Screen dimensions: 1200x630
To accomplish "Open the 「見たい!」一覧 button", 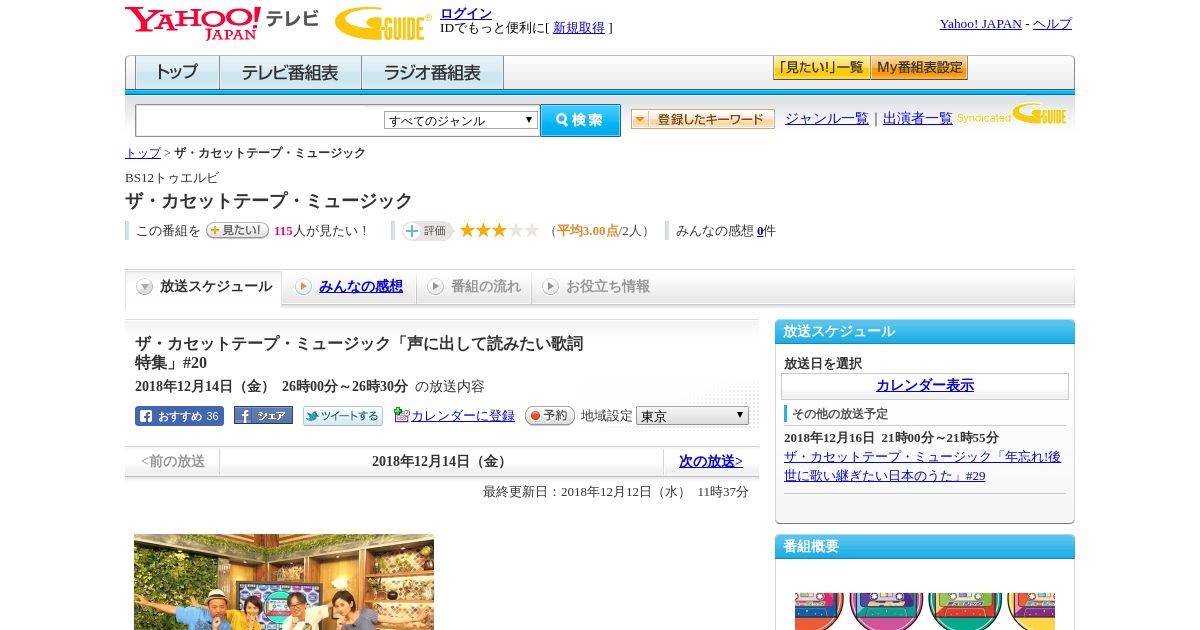I will click(821, 68).
